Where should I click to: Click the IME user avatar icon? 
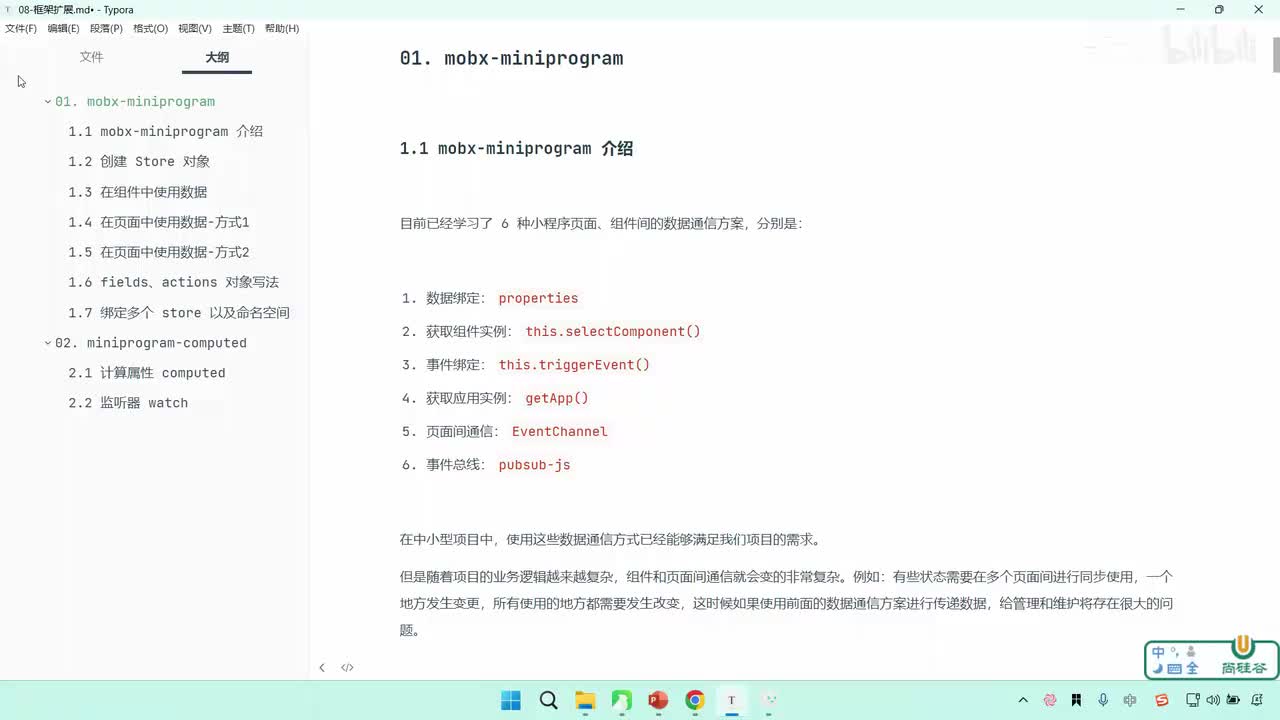click(1191, 652)
